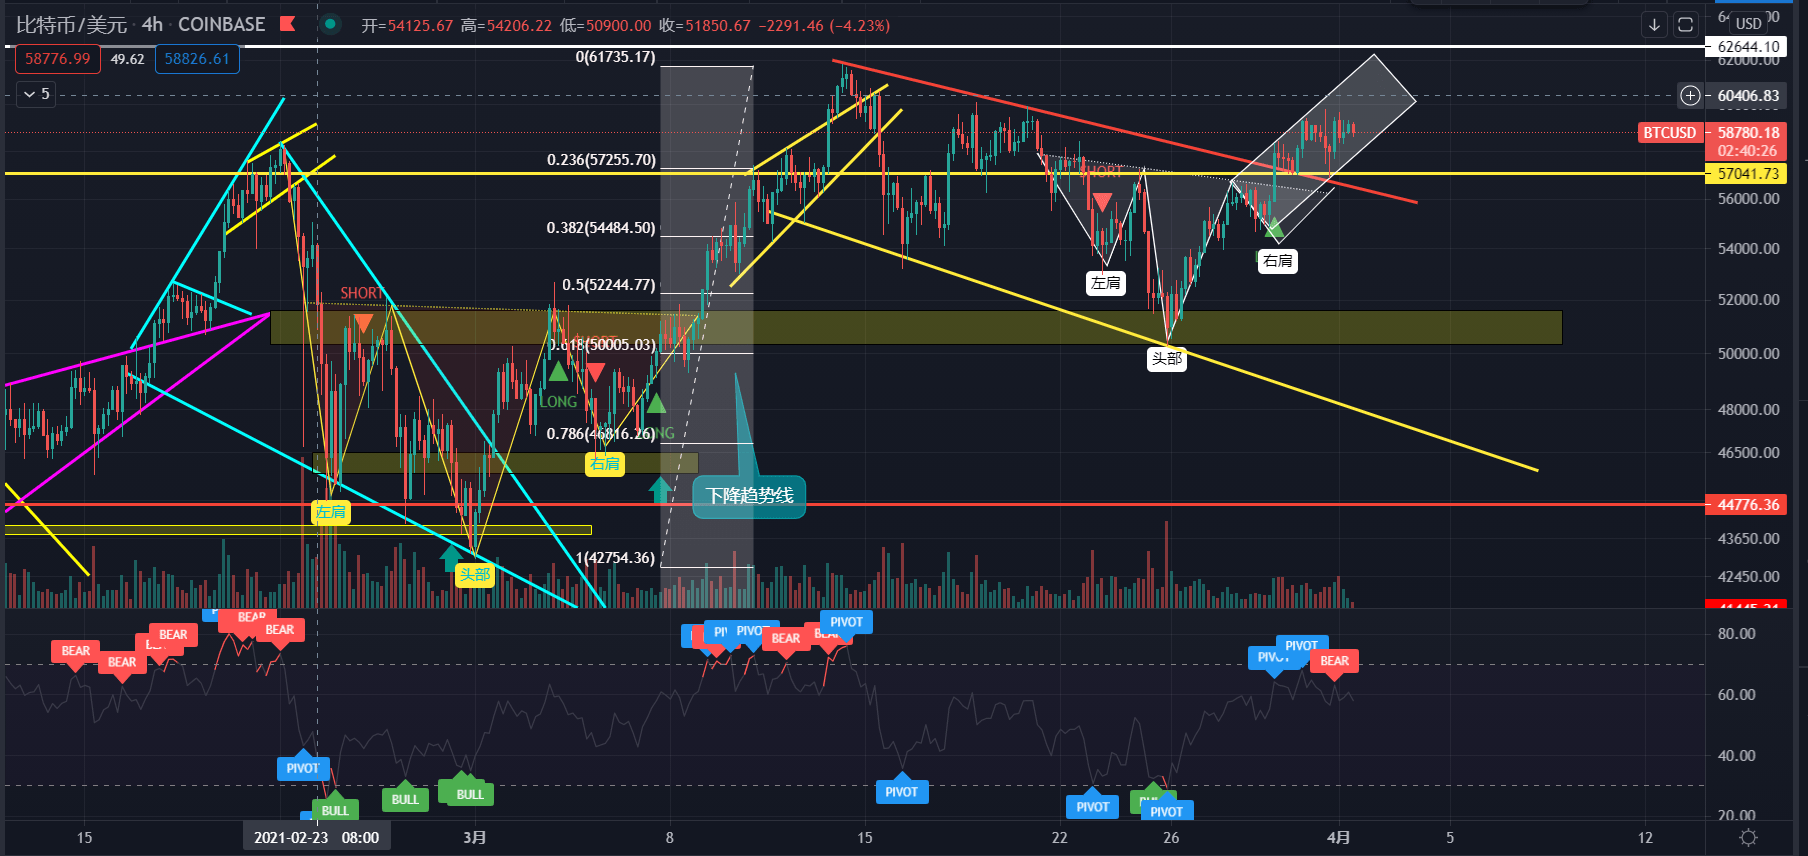Screen dimensions: 1808x856
Task: Click the PIVOT label near March 15 low
Action: [901, 792]
